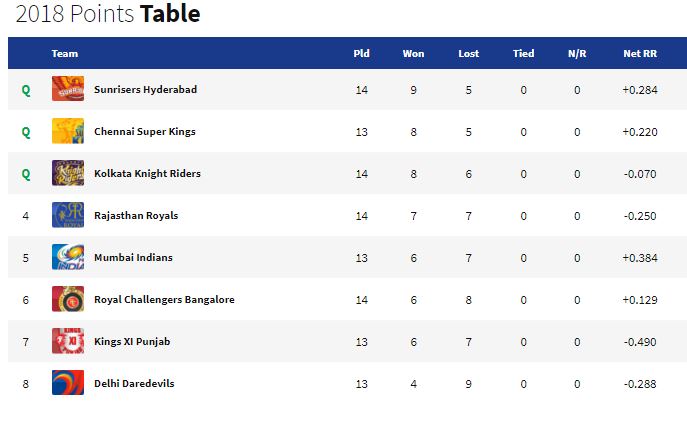Click the Q qualified marker for Chennai
This screenshot has width=687, height=445.
(26, 131)
